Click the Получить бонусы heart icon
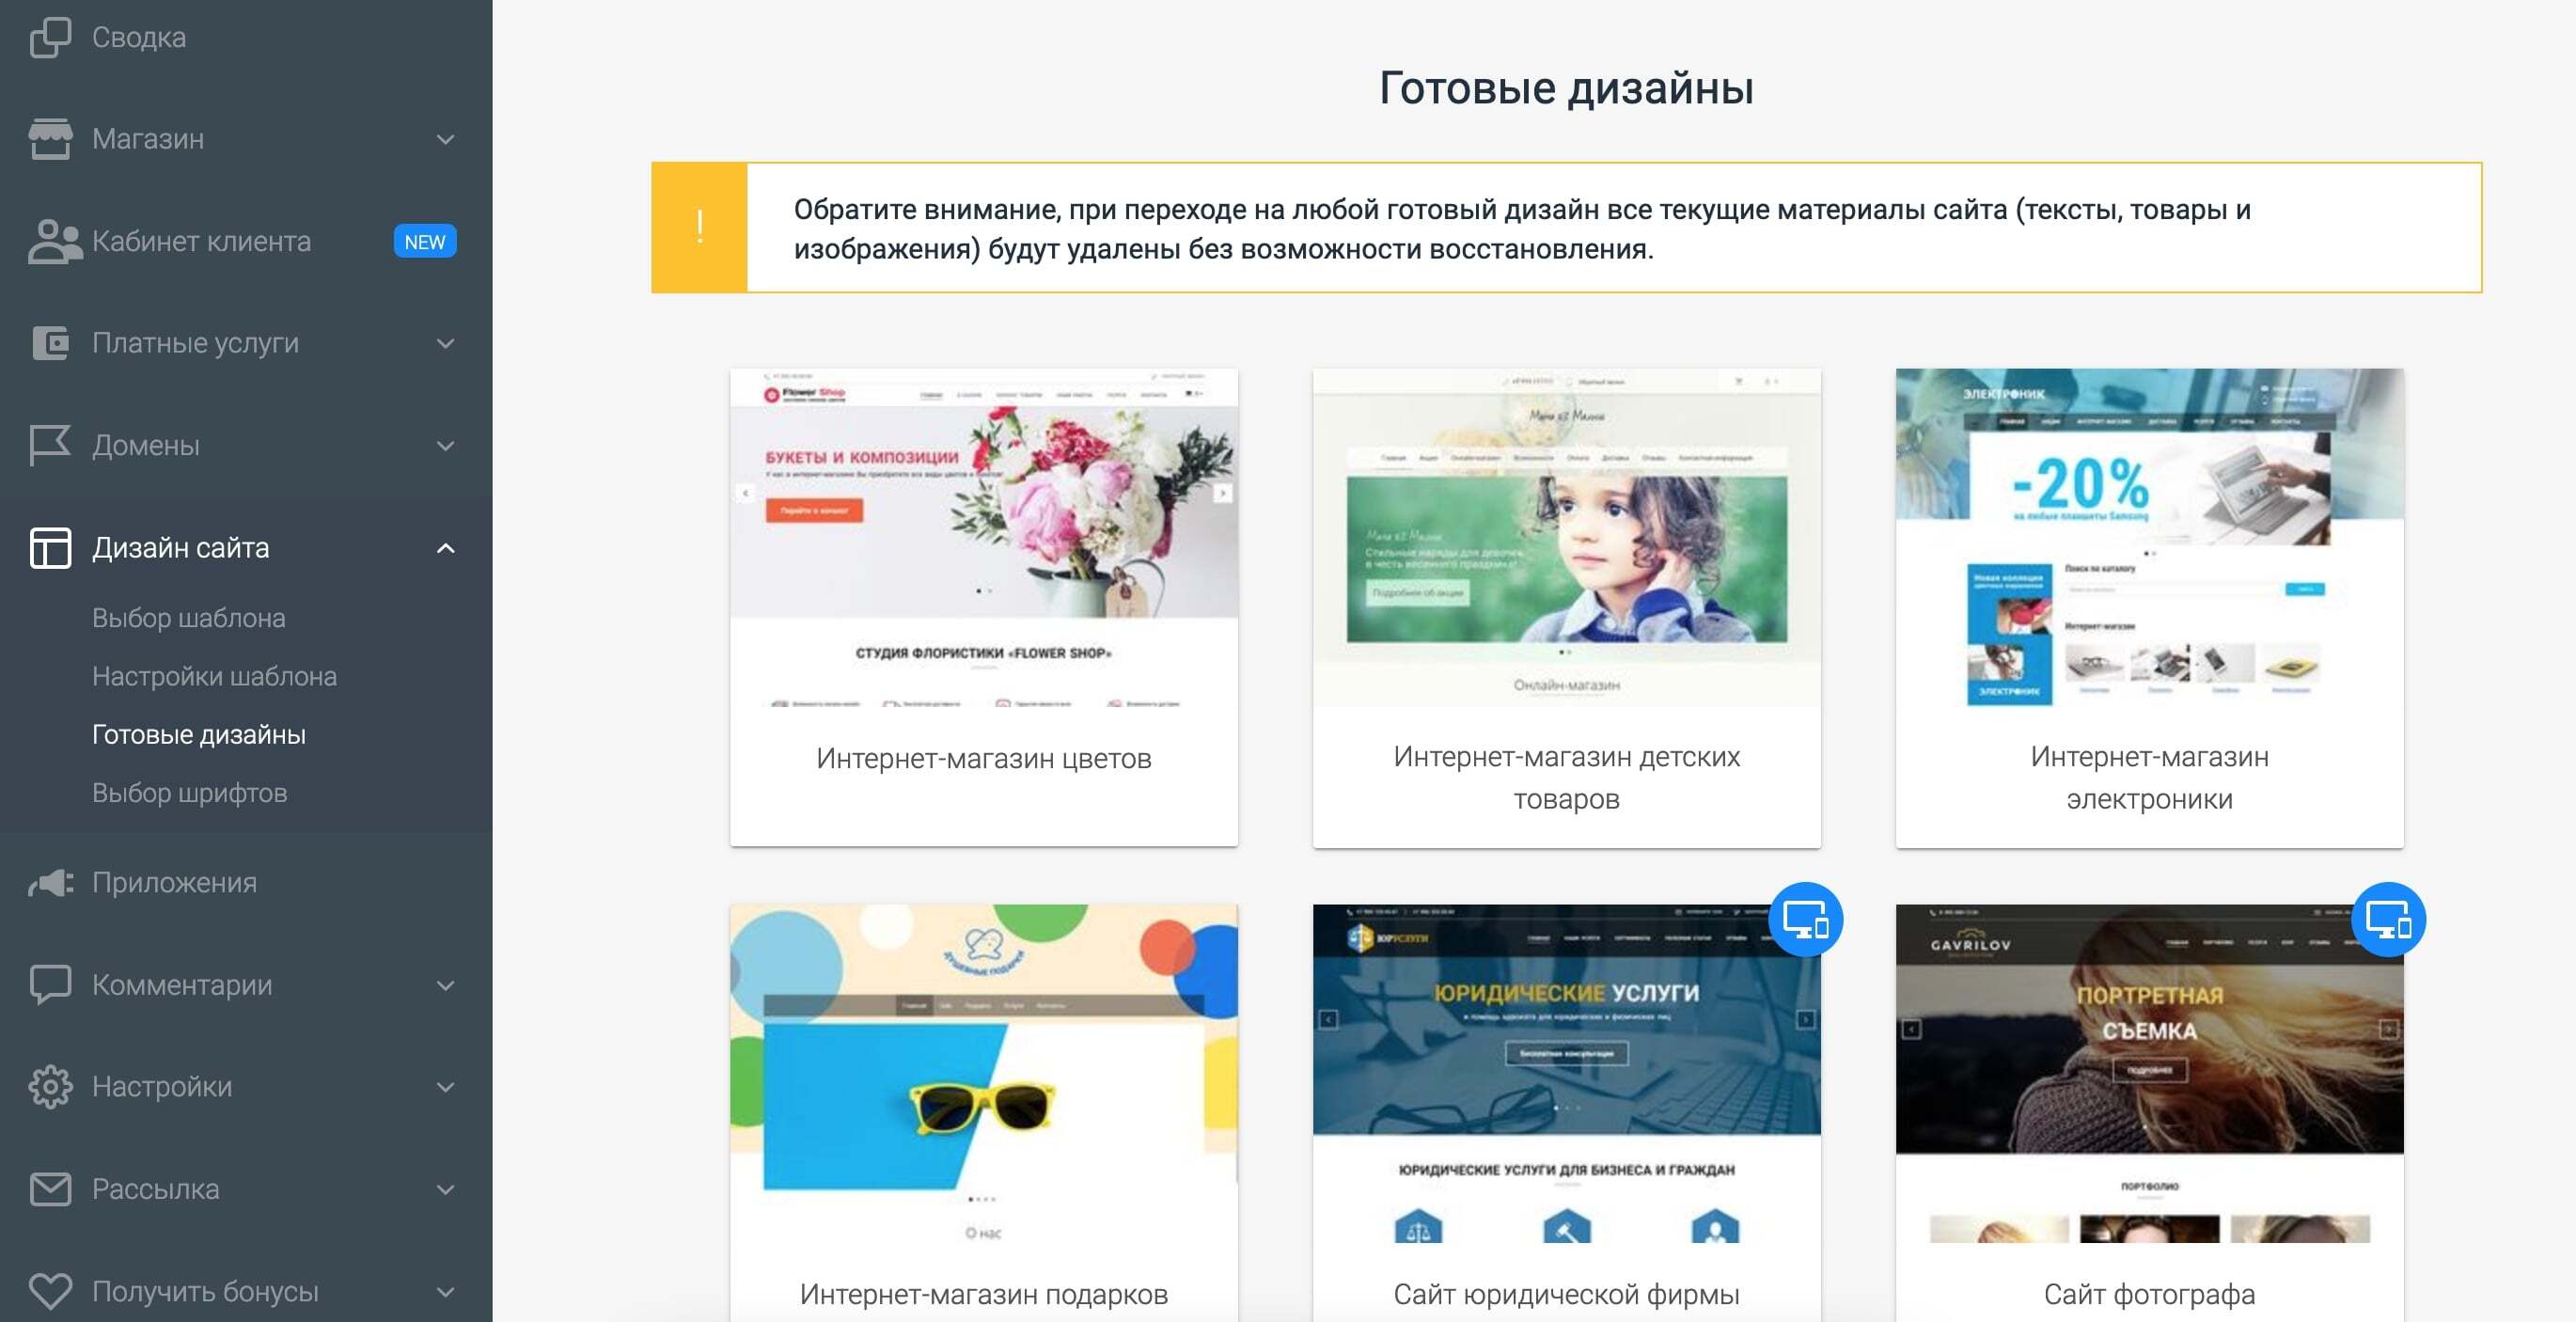The image size is (2576, 1322). [50, 1291]
